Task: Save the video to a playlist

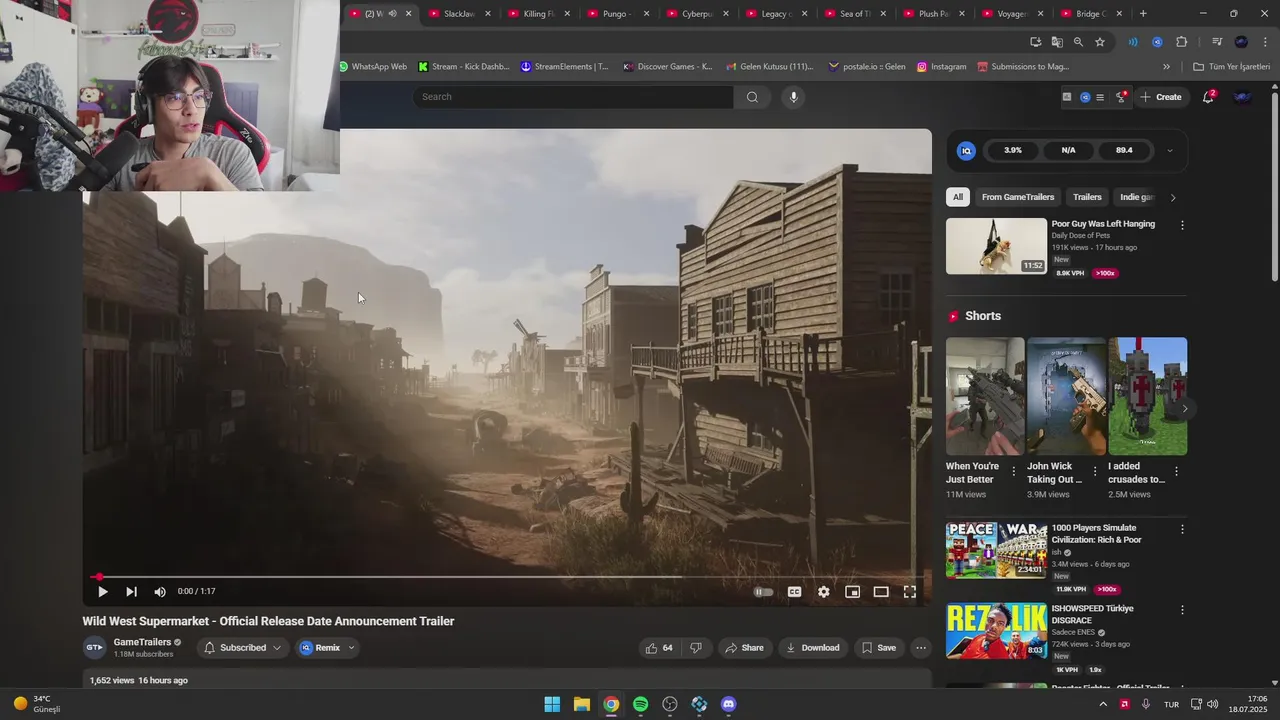Action: tap(878, 648)
